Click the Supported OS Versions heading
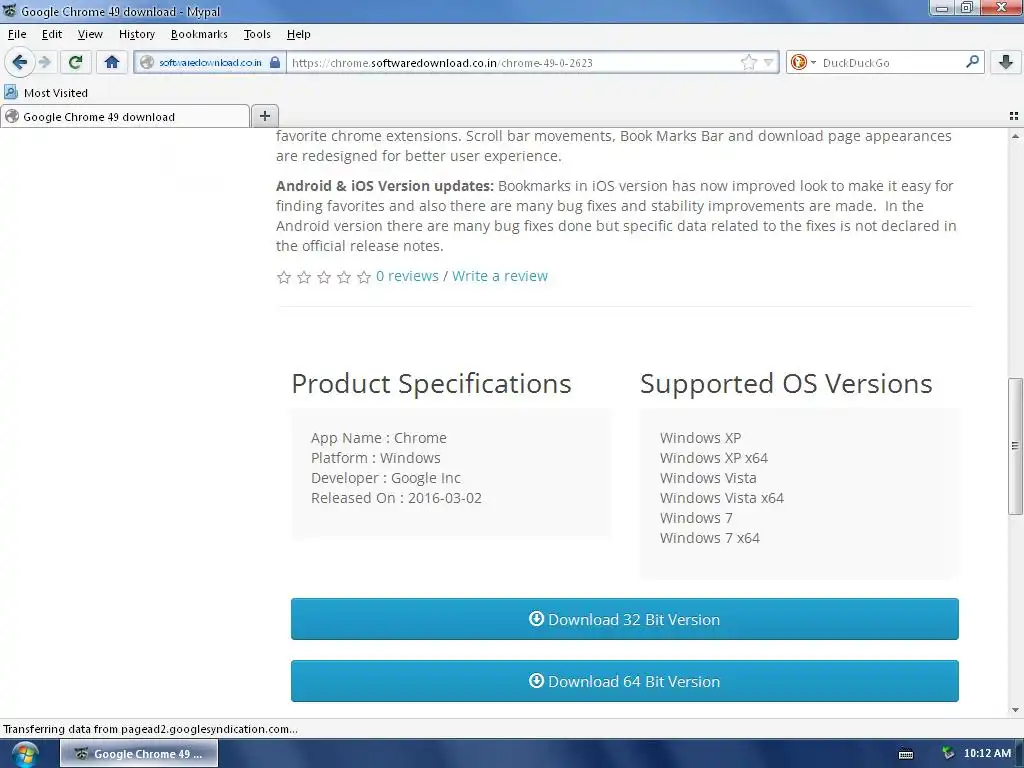This screenshot has height=768, width=1024. (786, 384)
